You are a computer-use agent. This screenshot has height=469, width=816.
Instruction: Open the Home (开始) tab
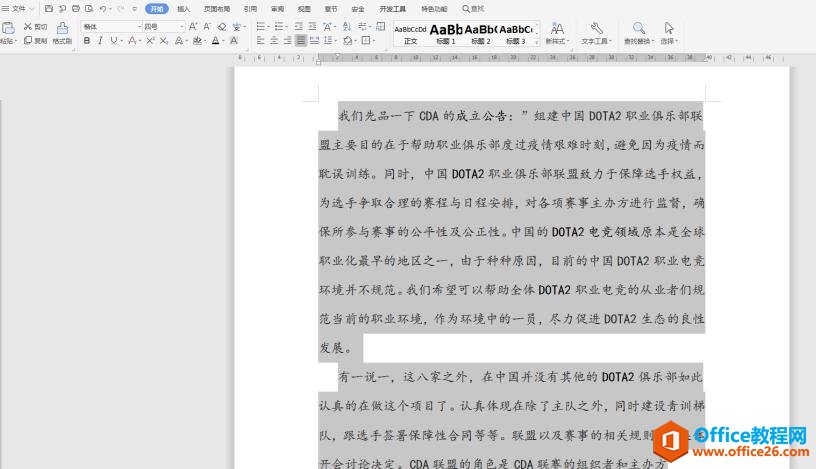157,9
